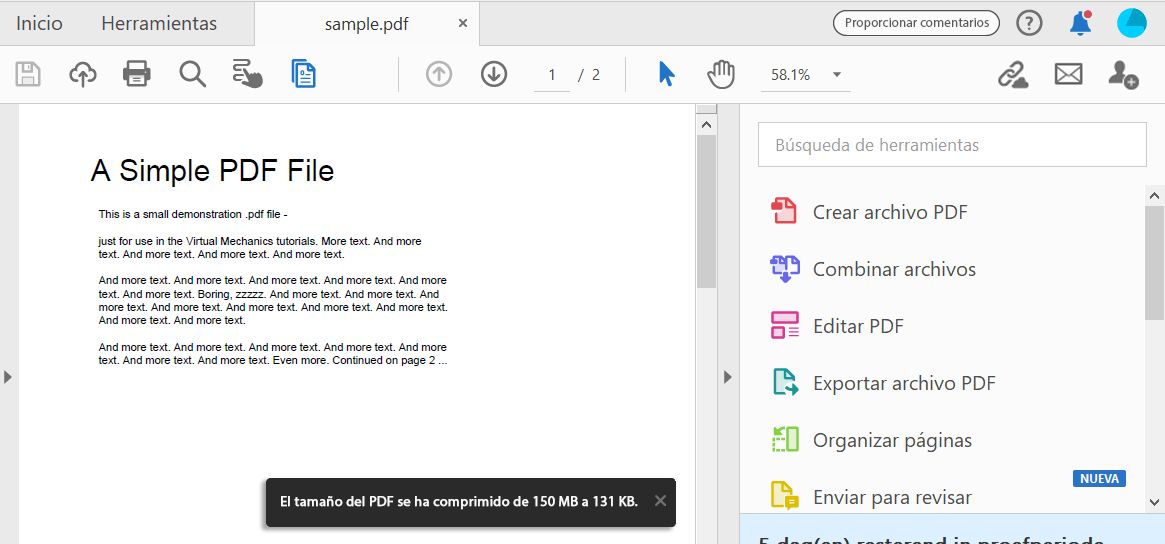
Task: Open notifications bell
Action: coord(1080,23)
